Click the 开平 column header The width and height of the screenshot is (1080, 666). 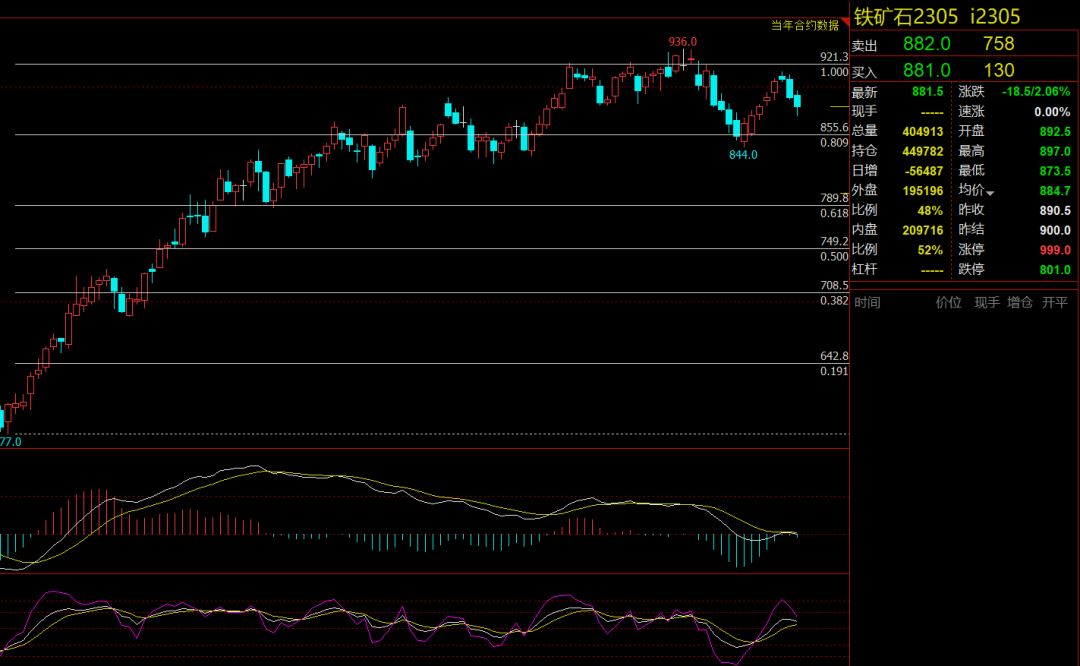1054,302
